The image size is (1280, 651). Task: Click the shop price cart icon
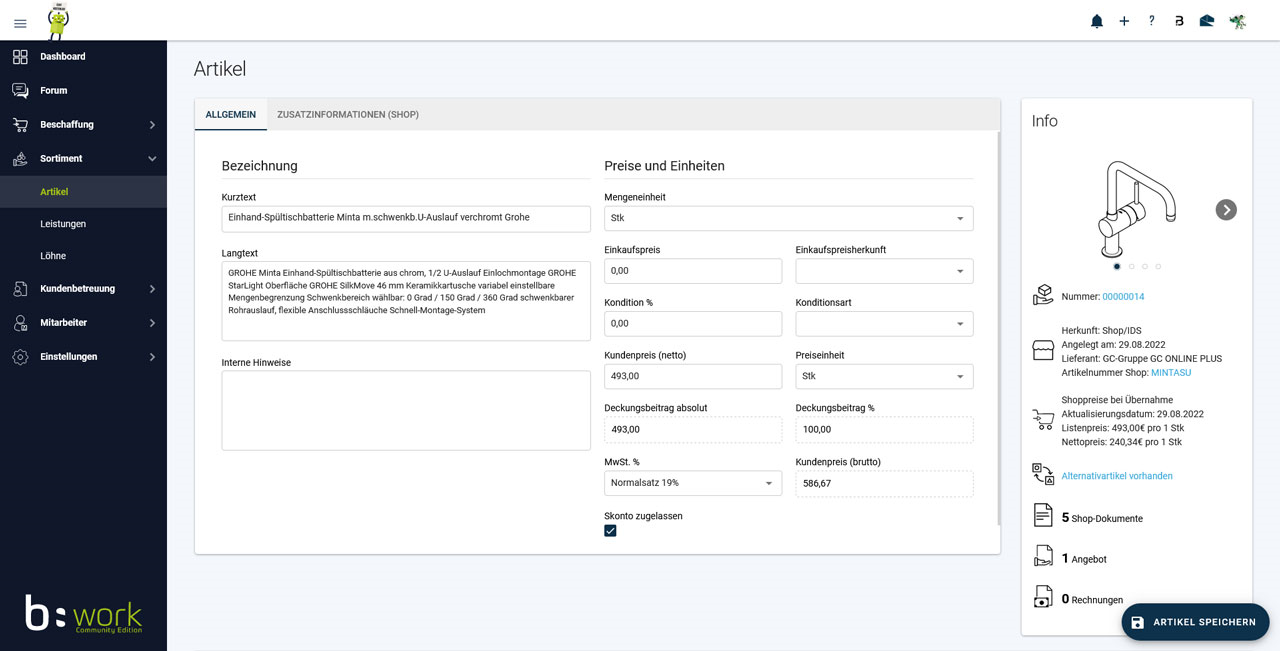click(x=1043, y=420)
